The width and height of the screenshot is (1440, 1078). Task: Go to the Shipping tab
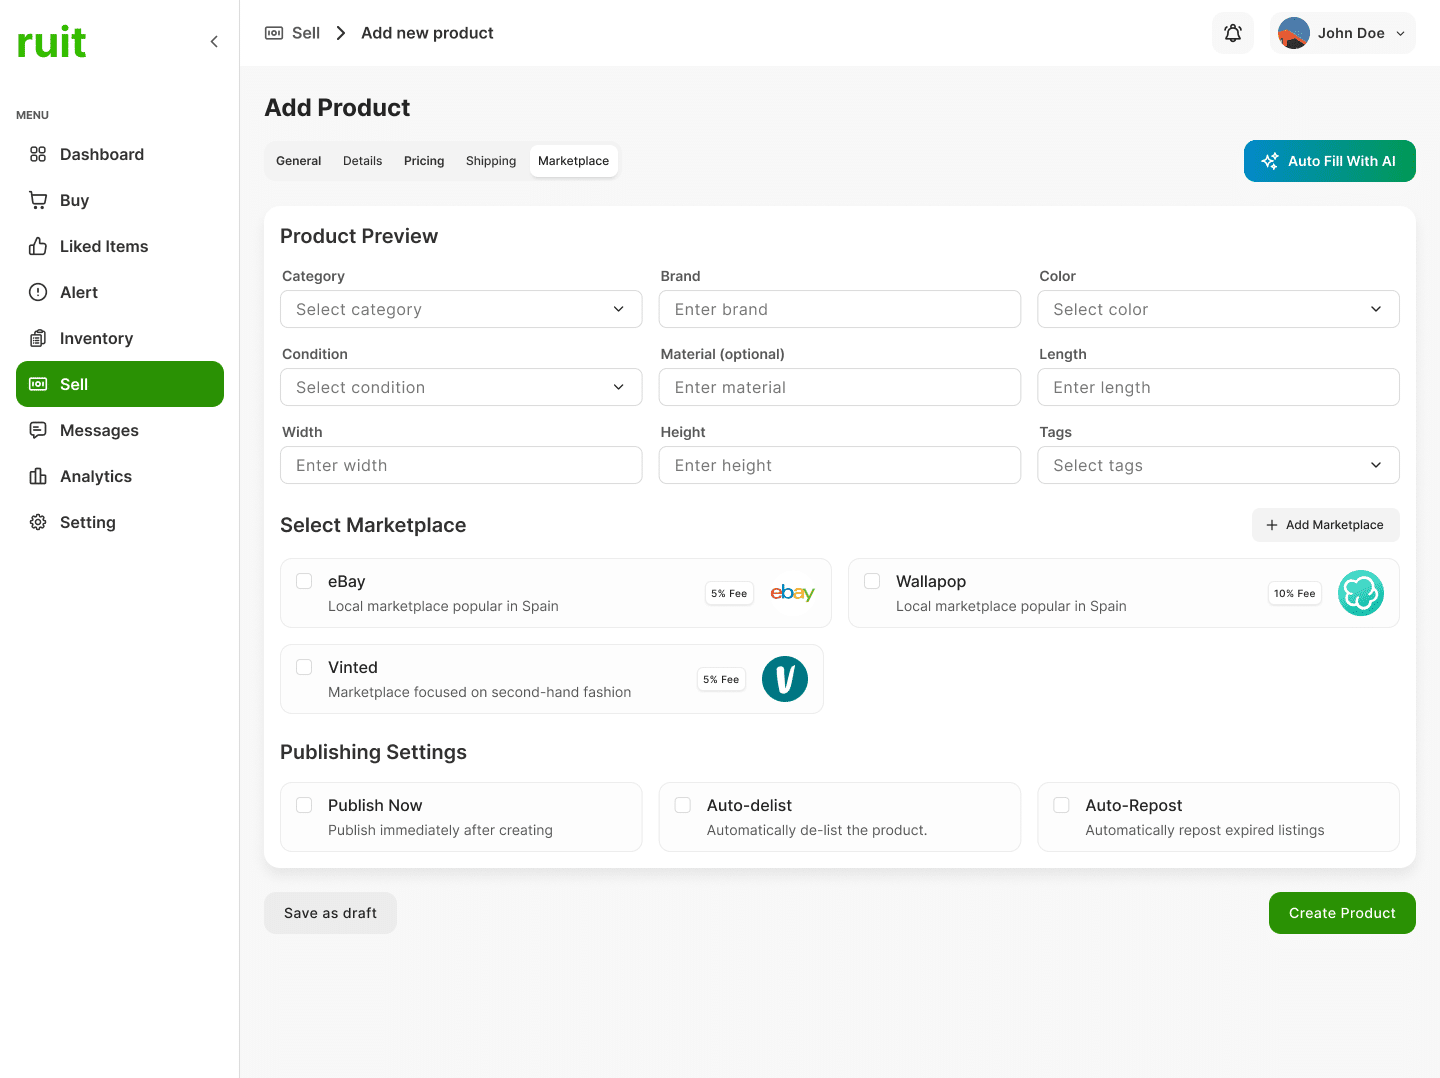491,161
